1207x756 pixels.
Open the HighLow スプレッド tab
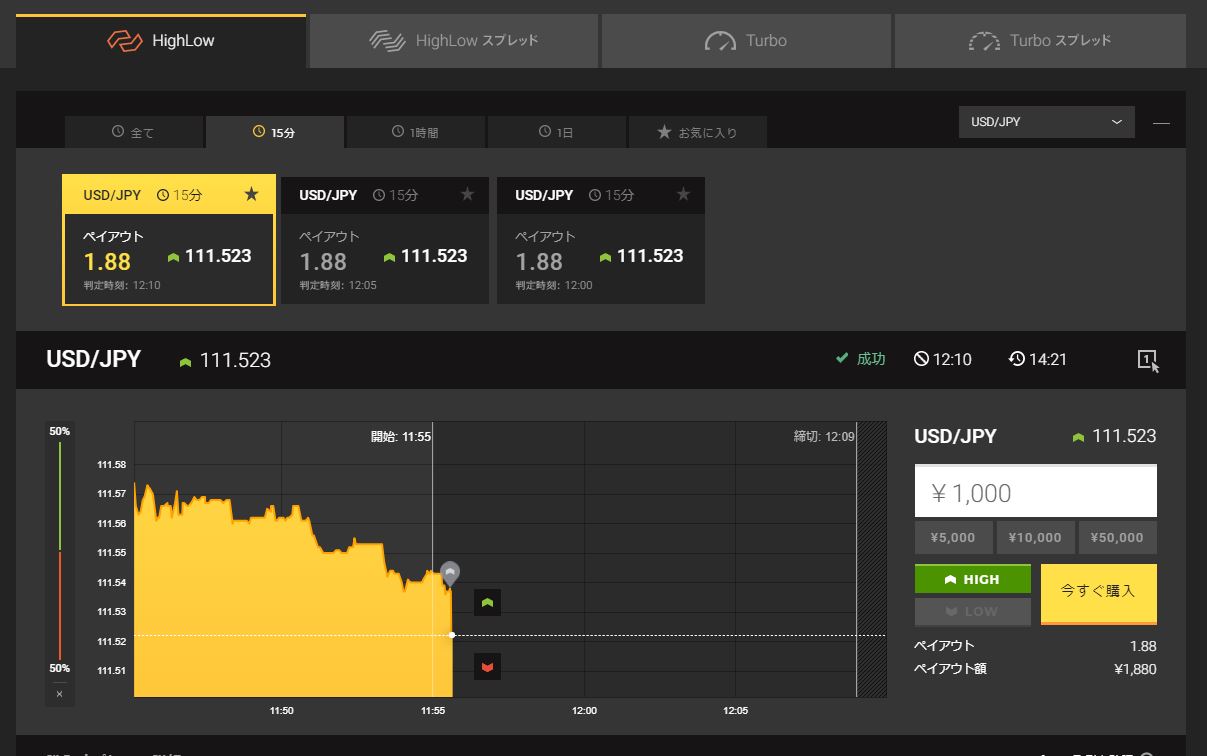tap(454, 41)
